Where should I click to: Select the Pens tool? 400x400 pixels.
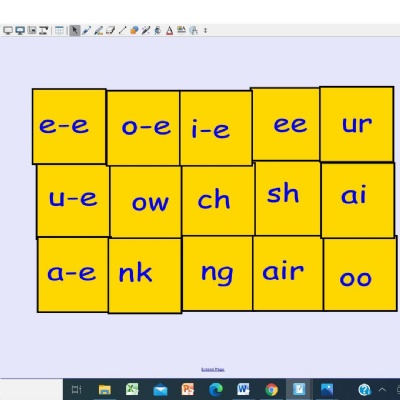coord(86,30)
